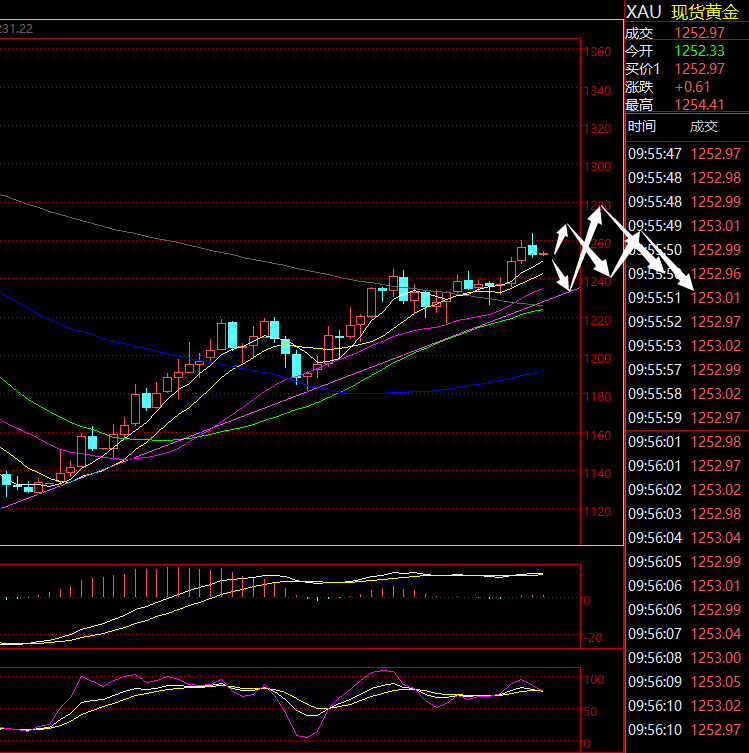Click the 1120 label on the price axis
Screen dimensions: 749x753
click(x=599, y=512)
